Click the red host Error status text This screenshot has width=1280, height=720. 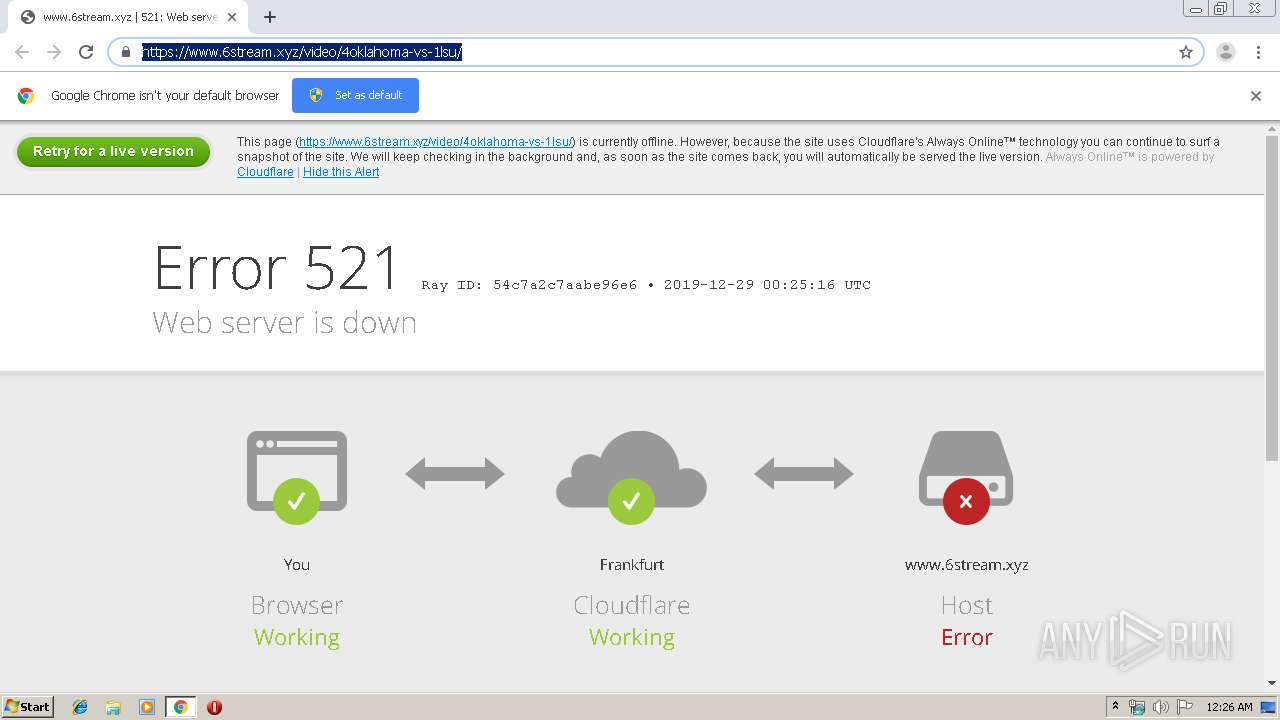pos(966,638)
